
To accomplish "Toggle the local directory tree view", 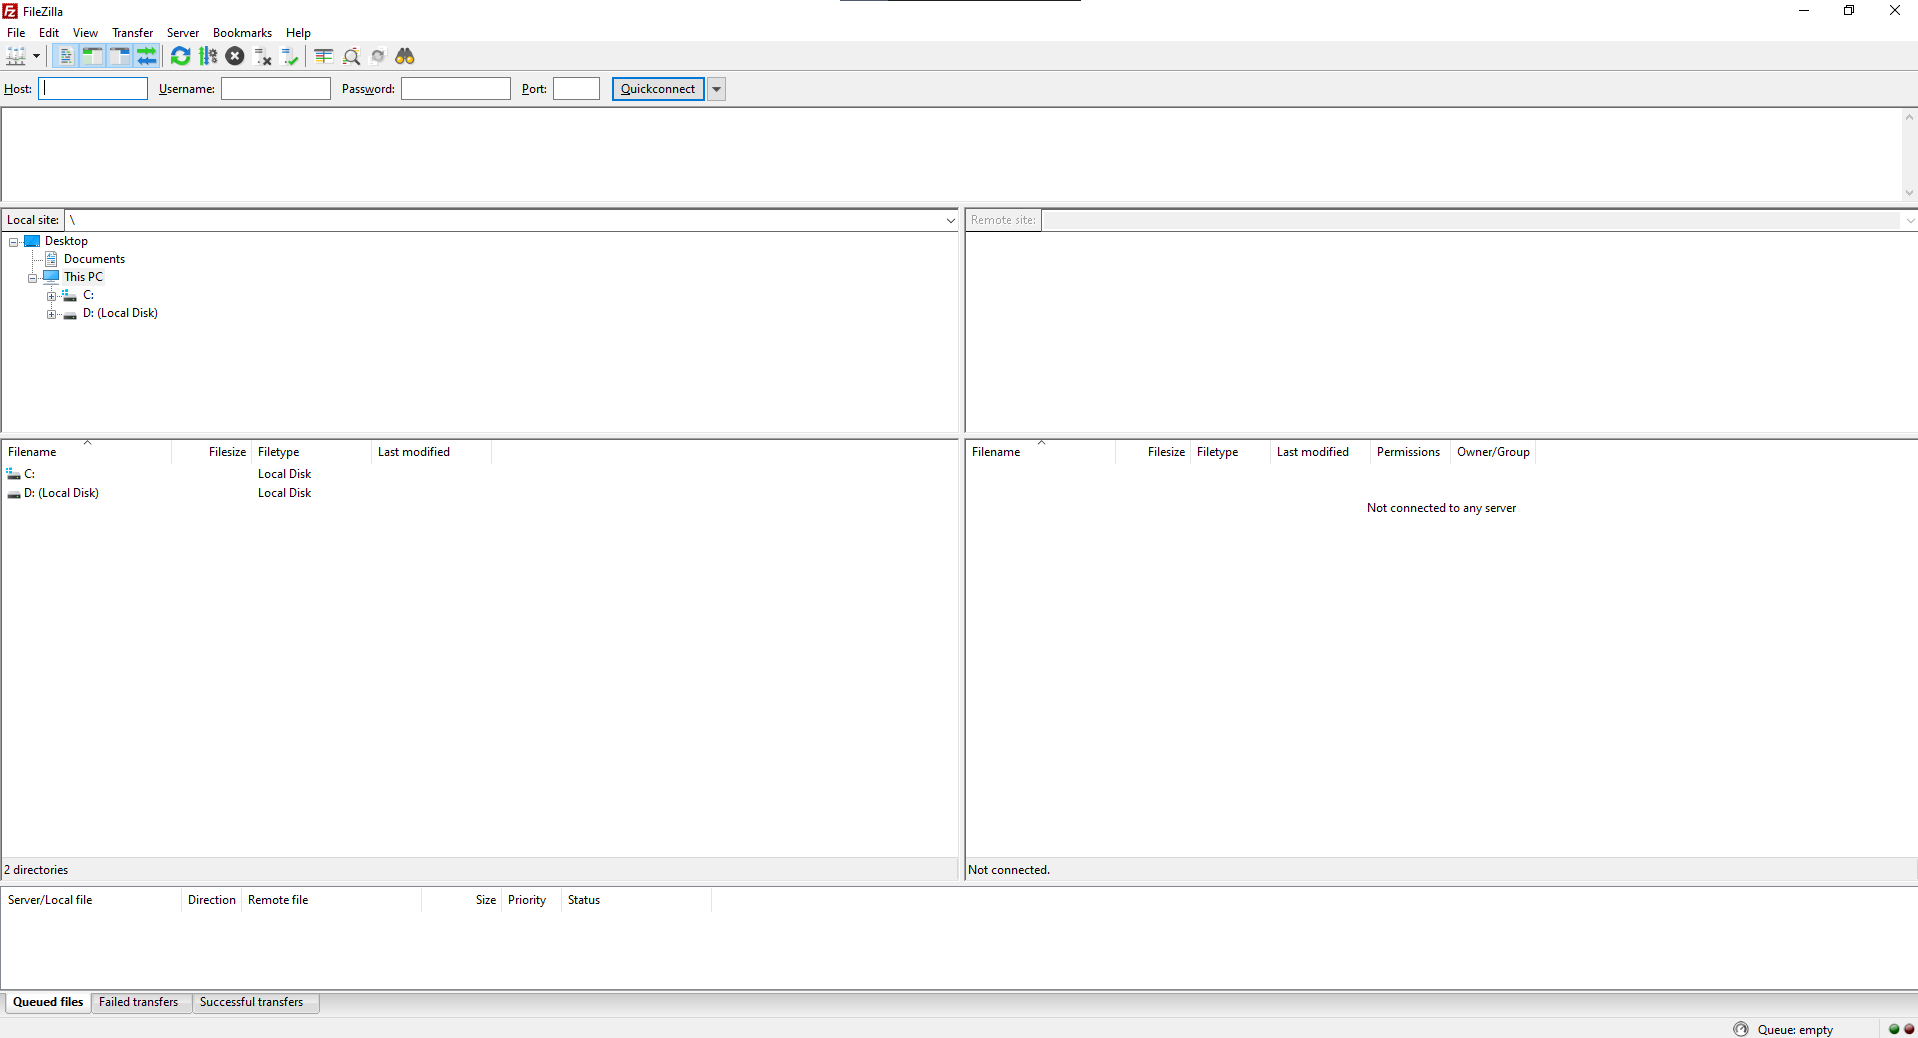I will tap(92, 56).
